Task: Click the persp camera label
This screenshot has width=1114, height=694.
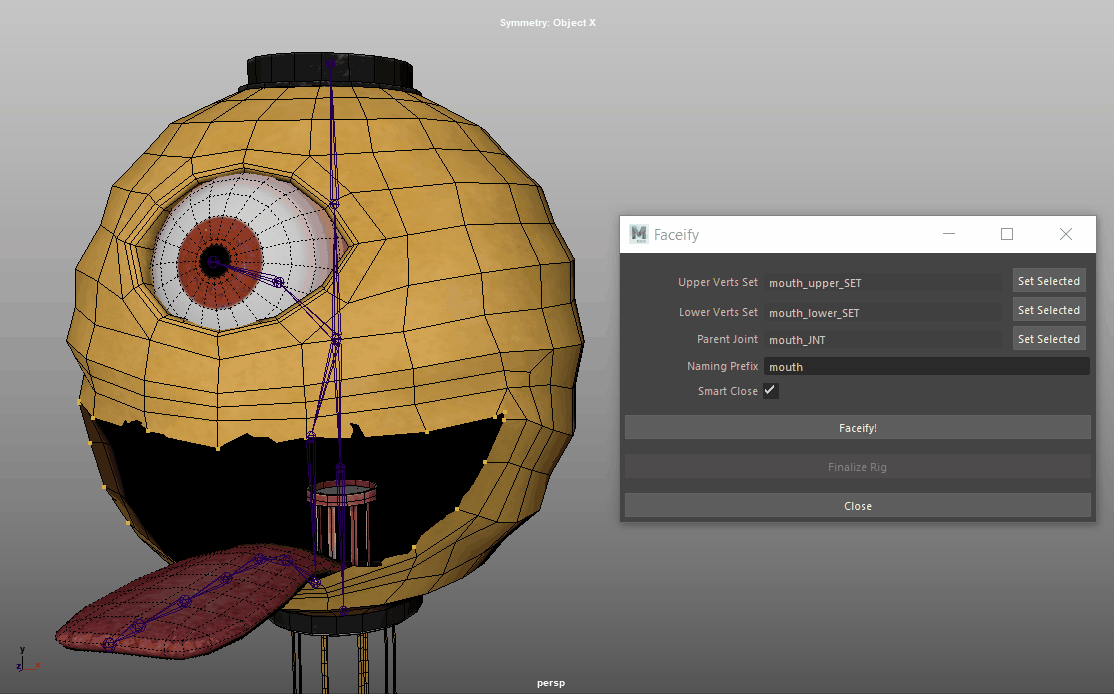Action: [x=551, y=683]
